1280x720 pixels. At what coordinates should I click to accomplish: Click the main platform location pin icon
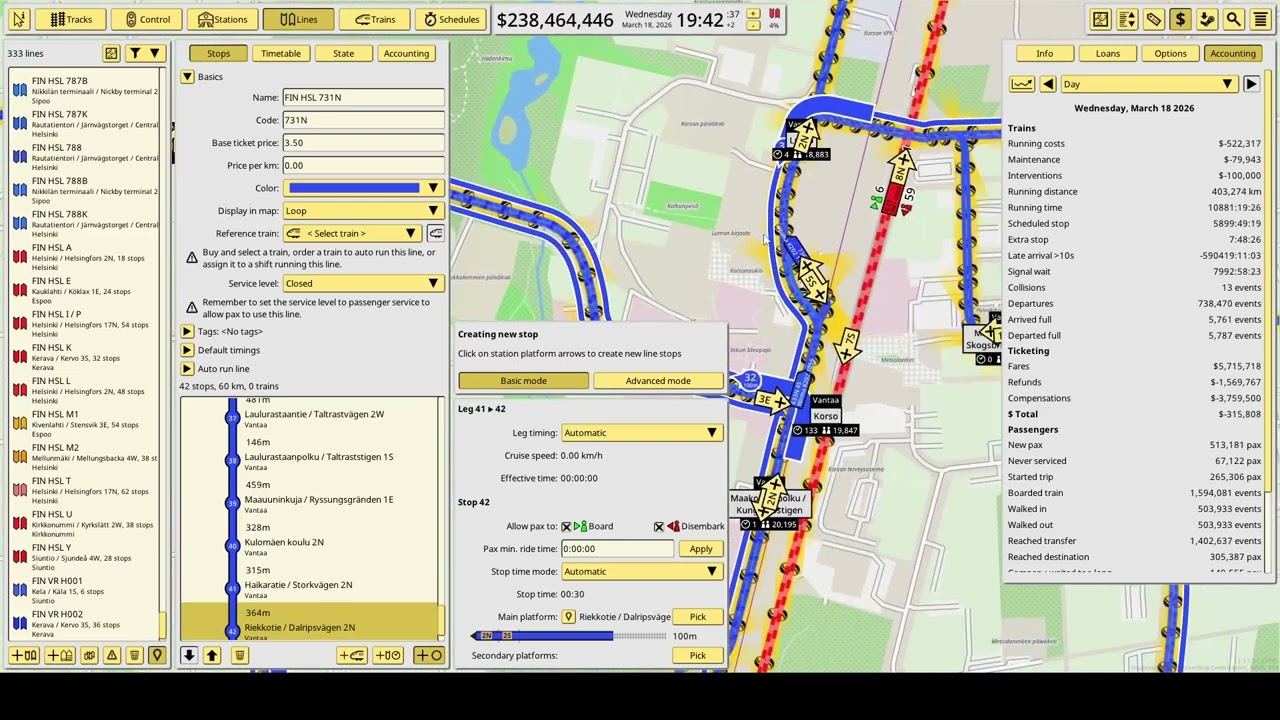click(568, 617)
